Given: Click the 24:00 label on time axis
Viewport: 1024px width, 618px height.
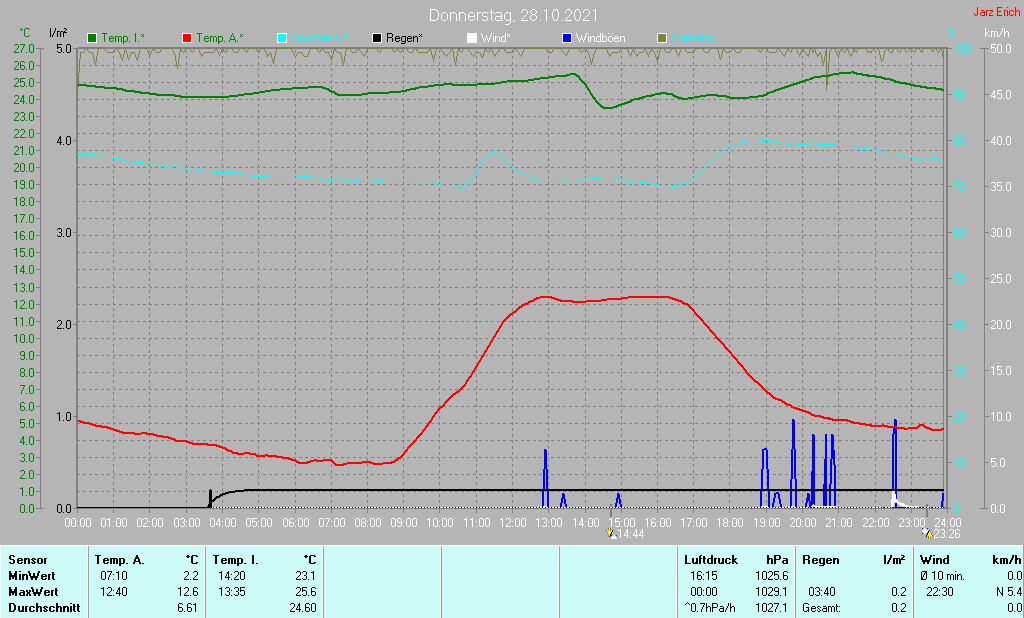Looking at the screenshot, I should 947,523.
